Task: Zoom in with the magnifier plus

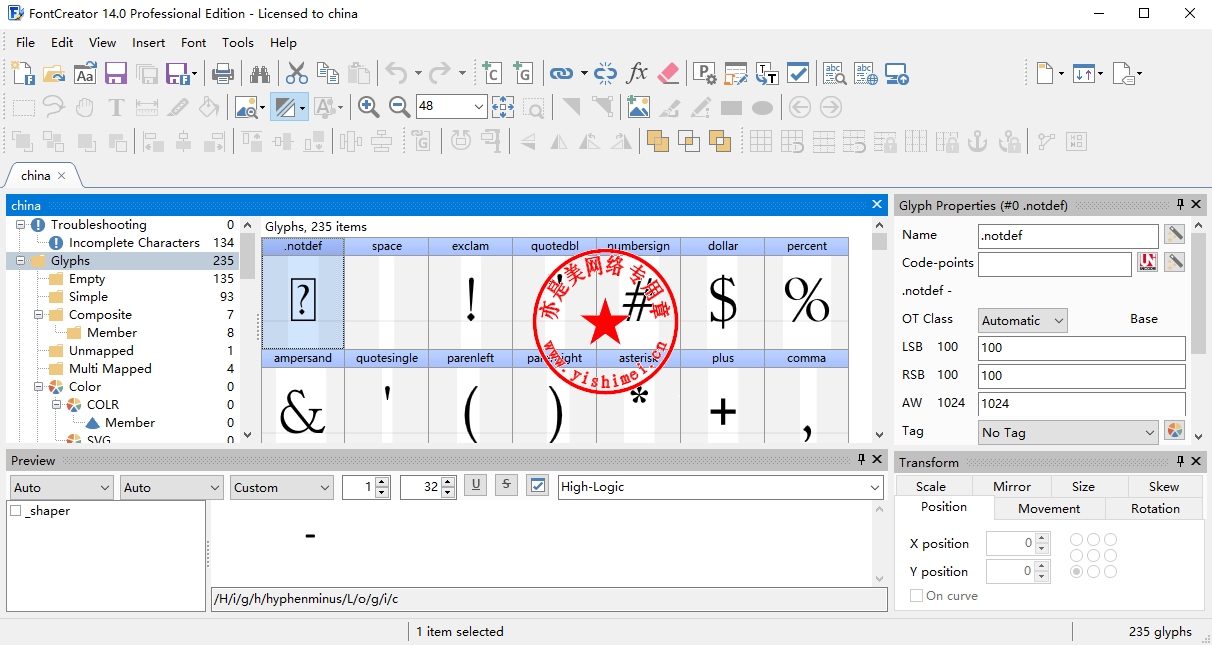Action: (369, 107)
